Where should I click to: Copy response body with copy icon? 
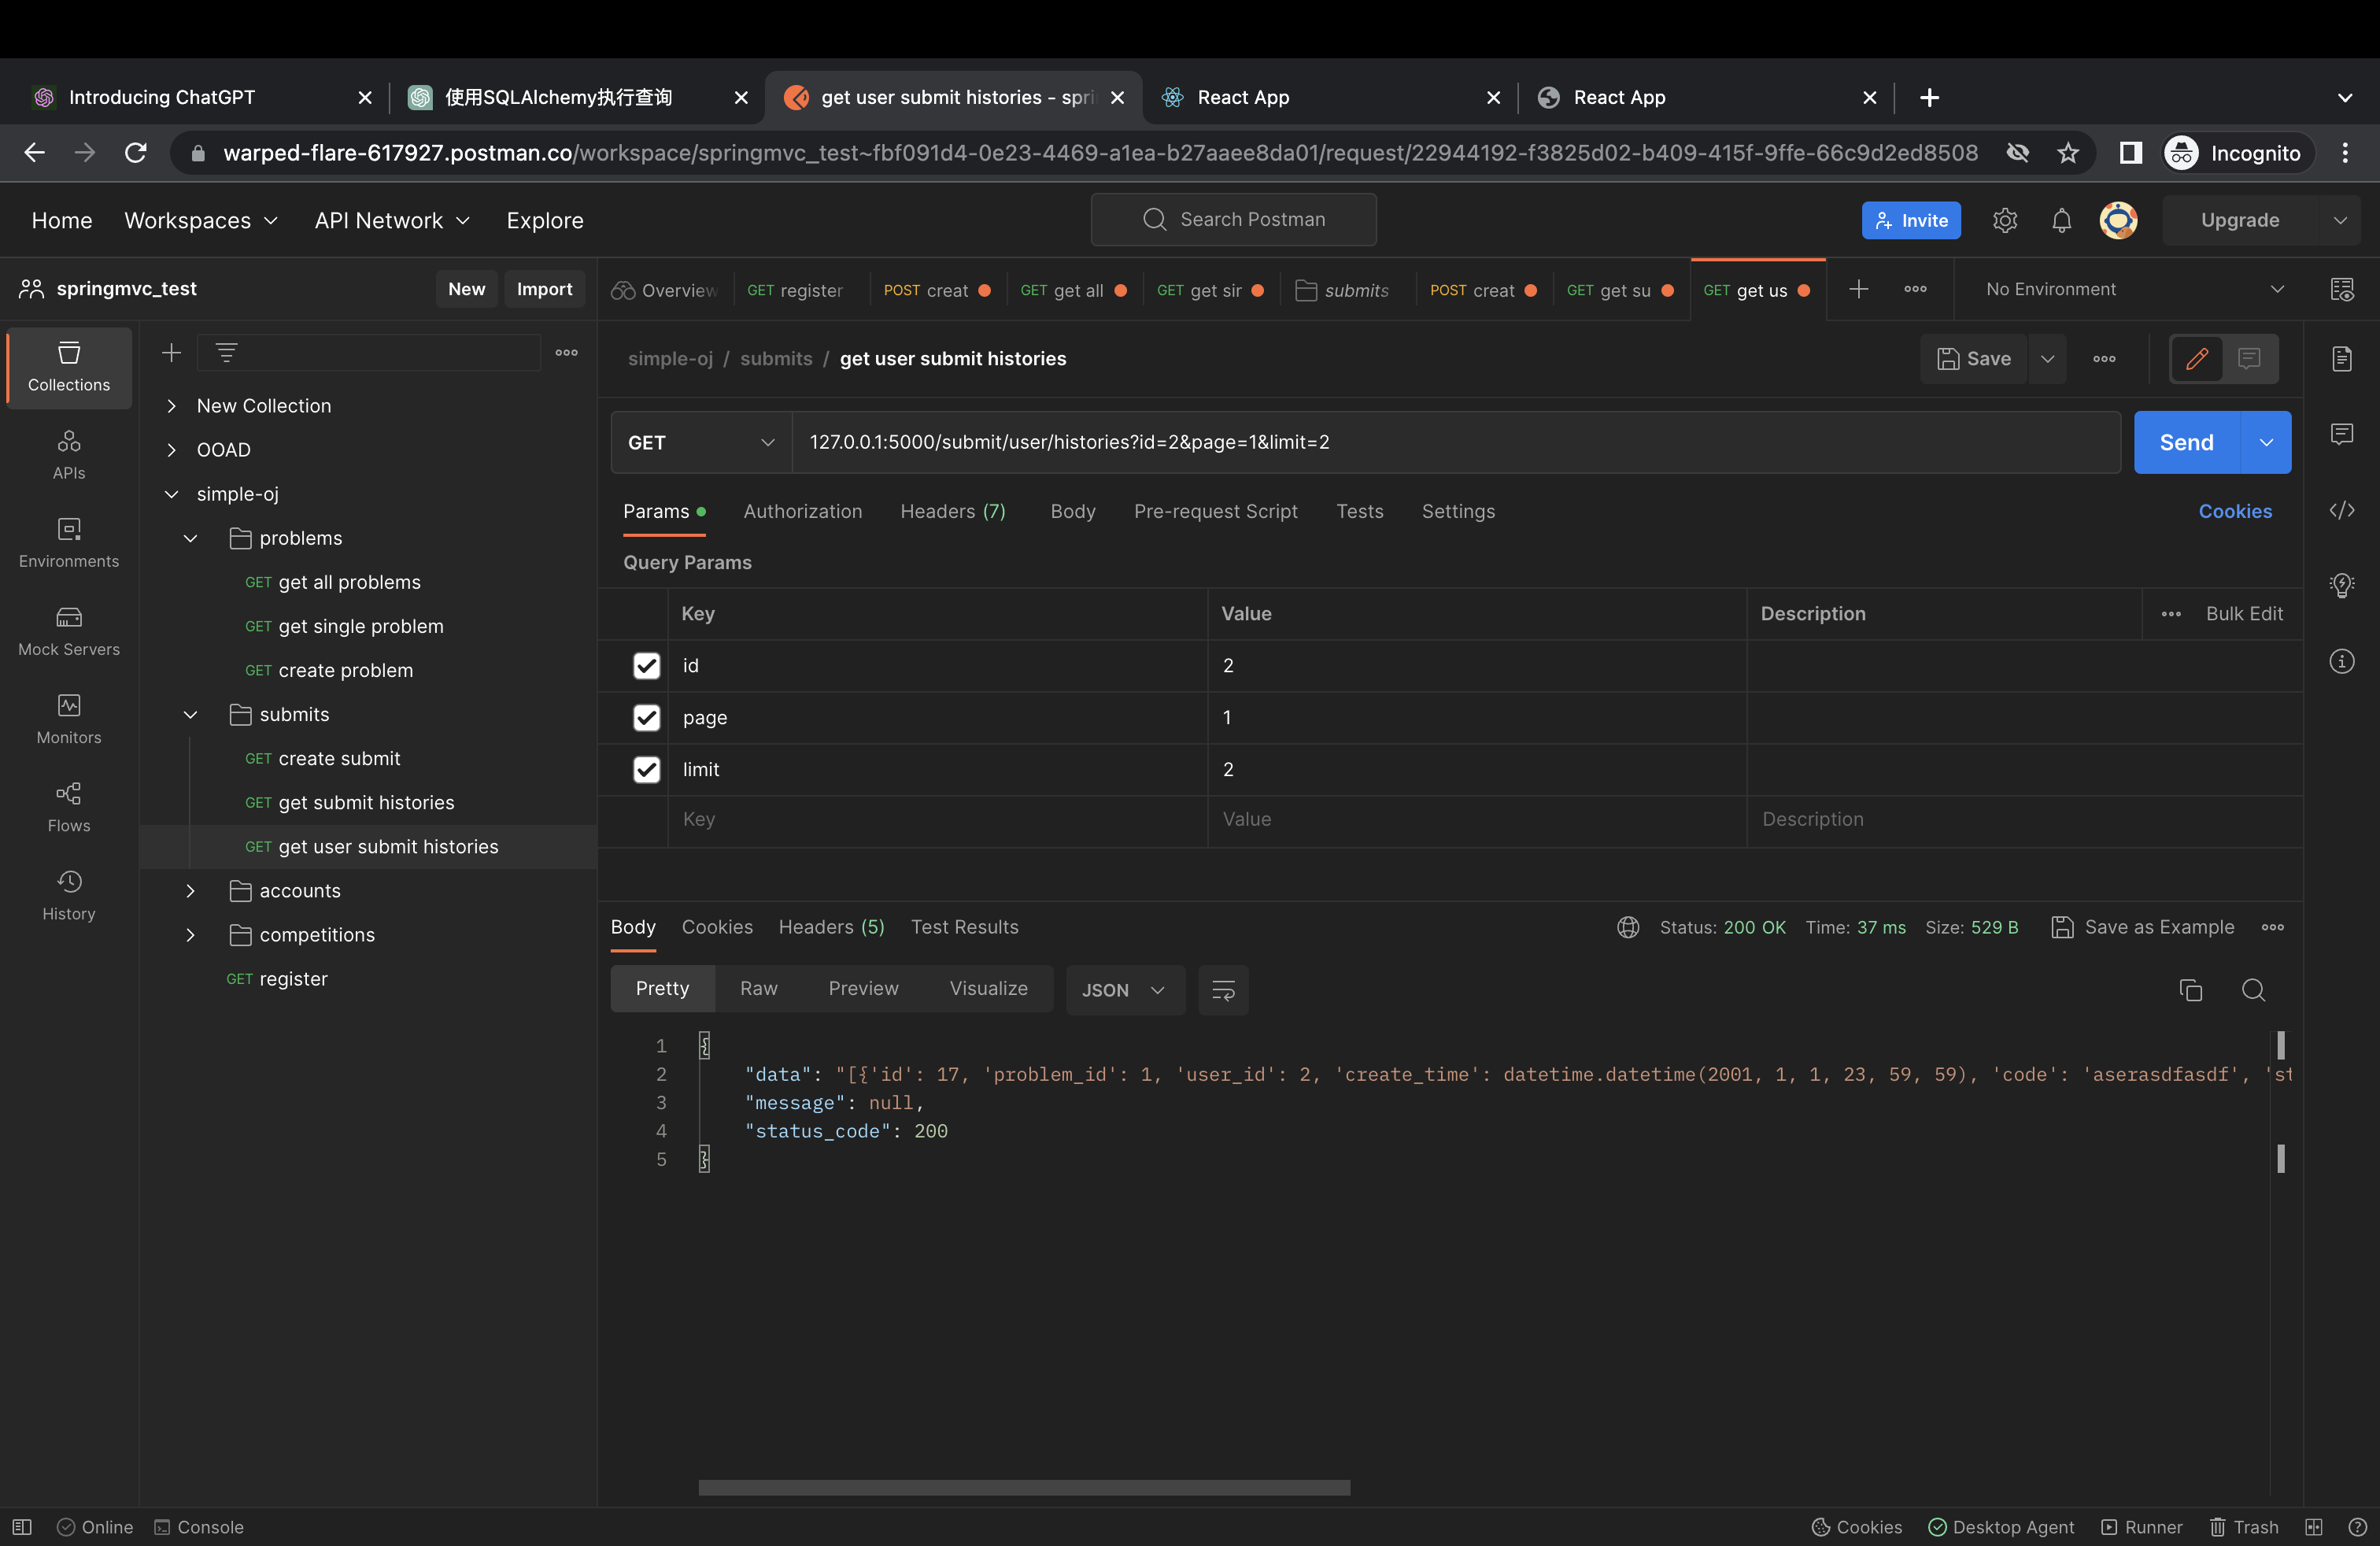tap(2190, 990)
